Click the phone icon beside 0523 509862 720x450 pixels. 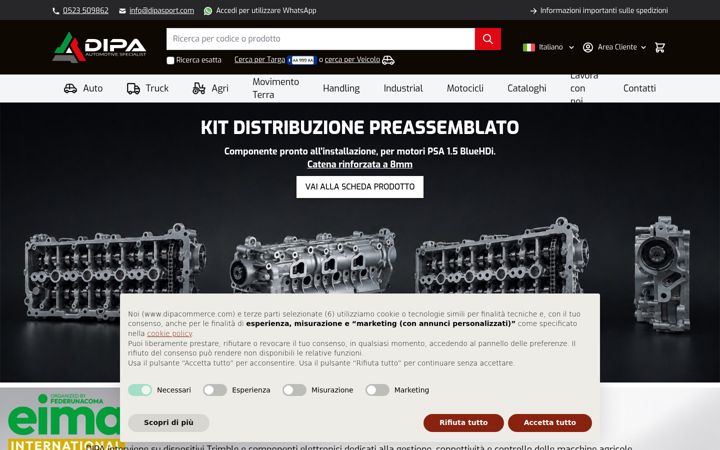tap(56, 11)
